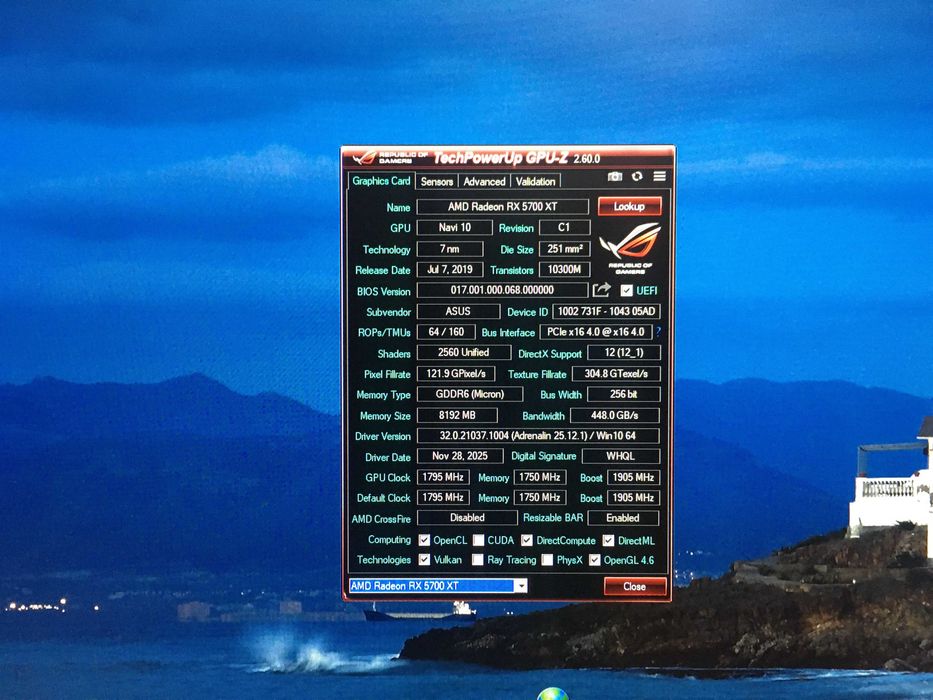The width and height of the screenshot is (933, 700).
Task: Open the GPU selection dropdown
Action: (521, 586)
